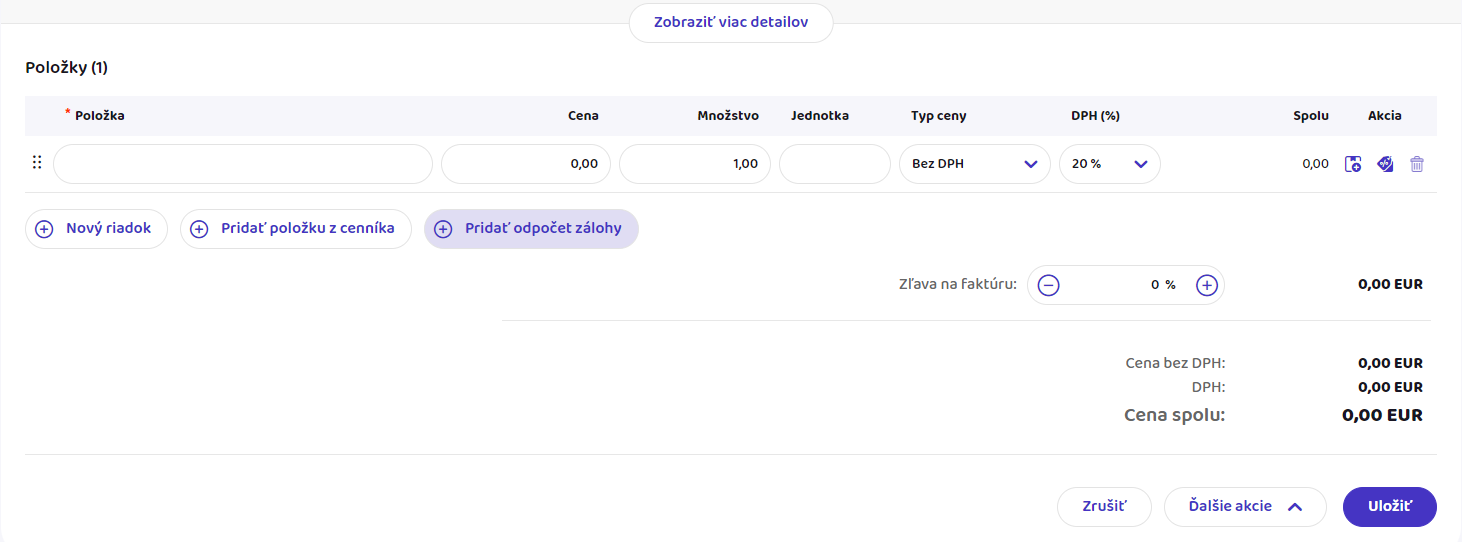Open the Typ ceny dropdown
The image size is (1462, 542).
pyautogui.click(x=974, y=164)
